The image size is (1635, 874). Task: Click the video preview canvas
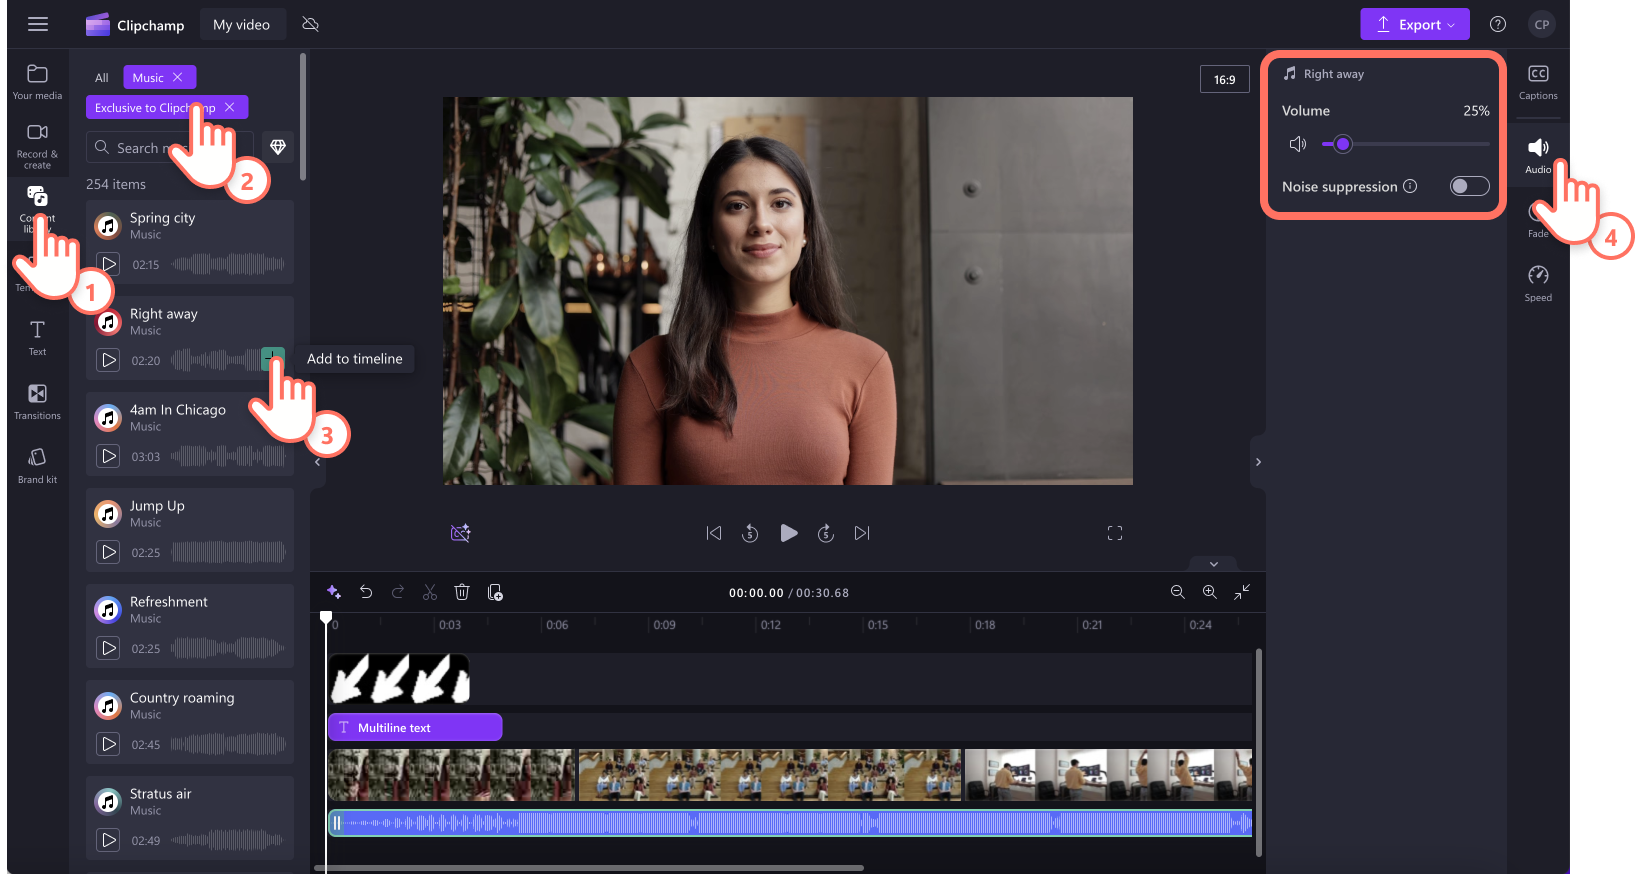coord(788,291)
